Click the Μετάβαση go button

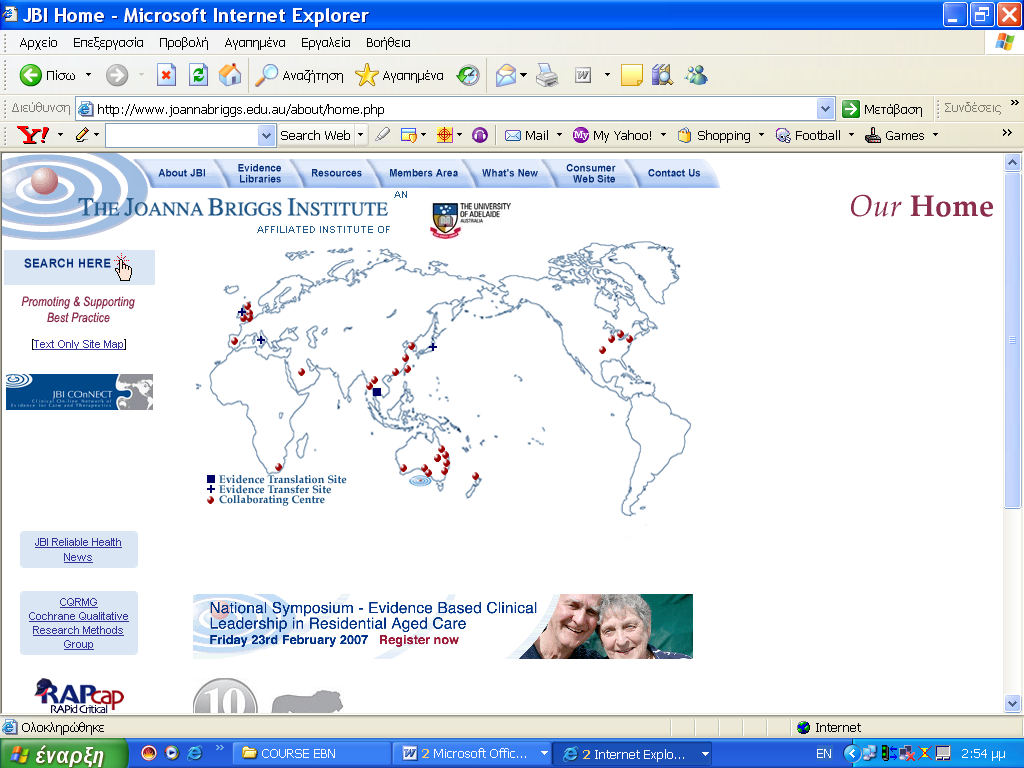pyautogui.click(x=883, y=109)
